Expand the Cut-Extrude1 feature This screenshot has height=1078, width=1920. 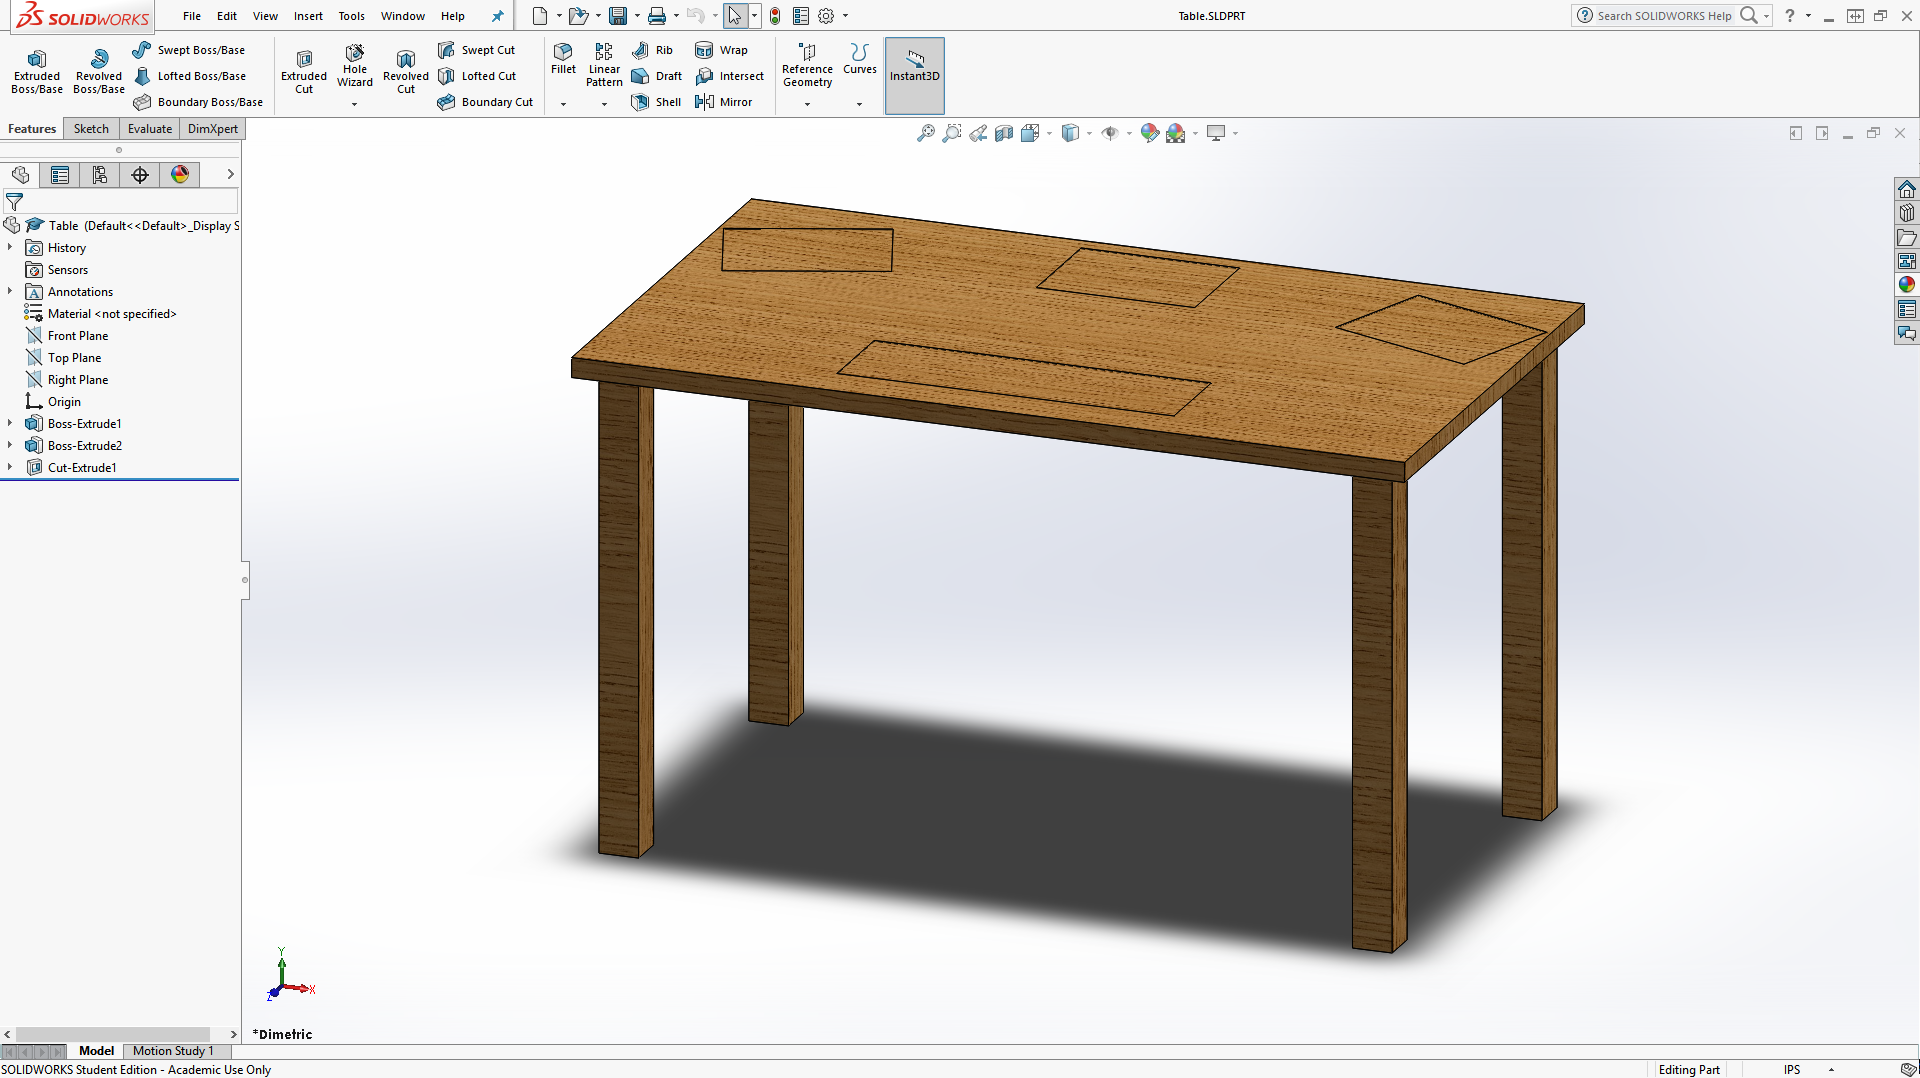point(10,467)
